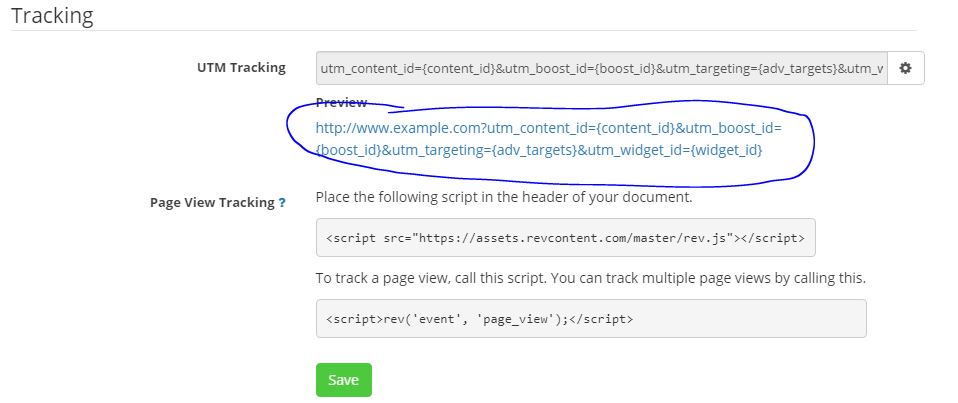958x403 pixels.
Task: Open the www.example.com preview link's first line
Action: 549,128
